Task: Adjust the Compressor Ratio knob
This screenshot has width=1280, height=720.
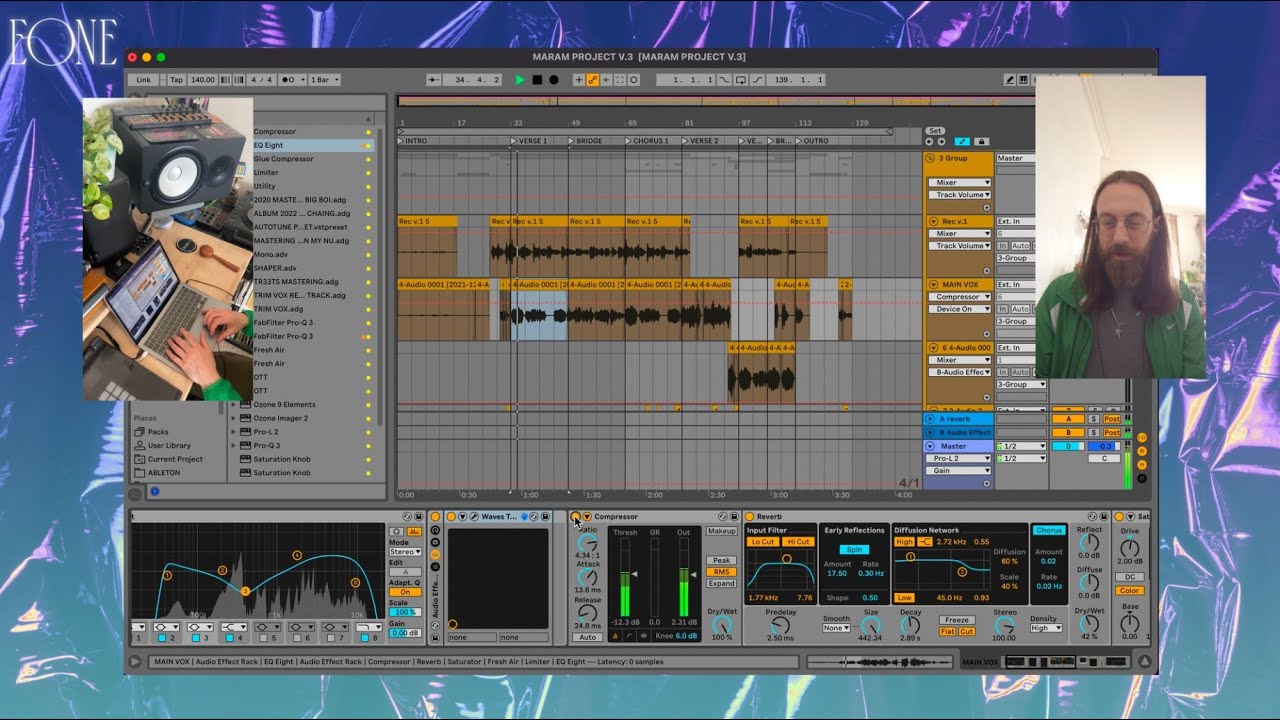Action: 588,542
